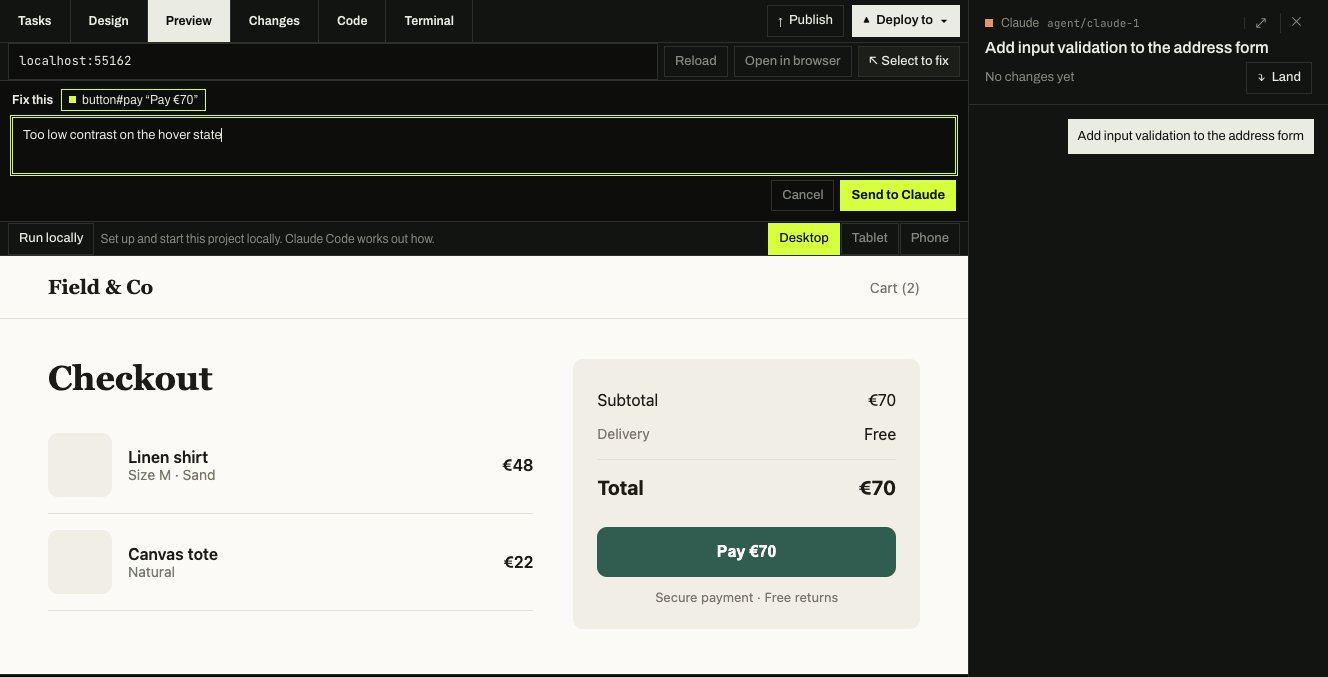Viewport: 1328px width, 677px height.
Task: Click the €48 price
Action: coord(518,465)
